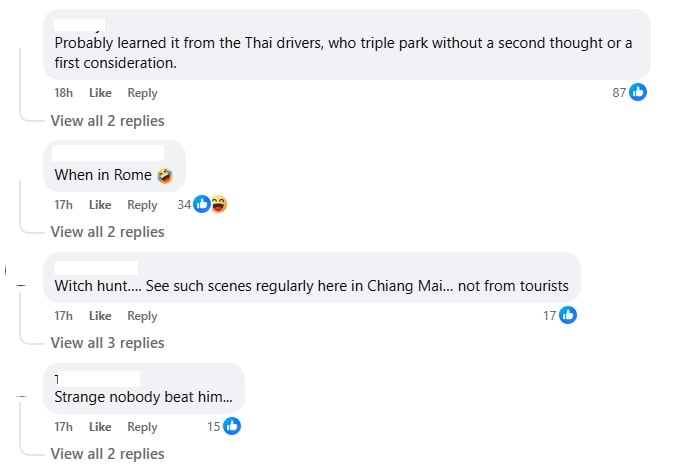Viewport: 676px width, 469px height.
Task: Like the 'Strange nobody beat him' comment
Action: [100, 427]
